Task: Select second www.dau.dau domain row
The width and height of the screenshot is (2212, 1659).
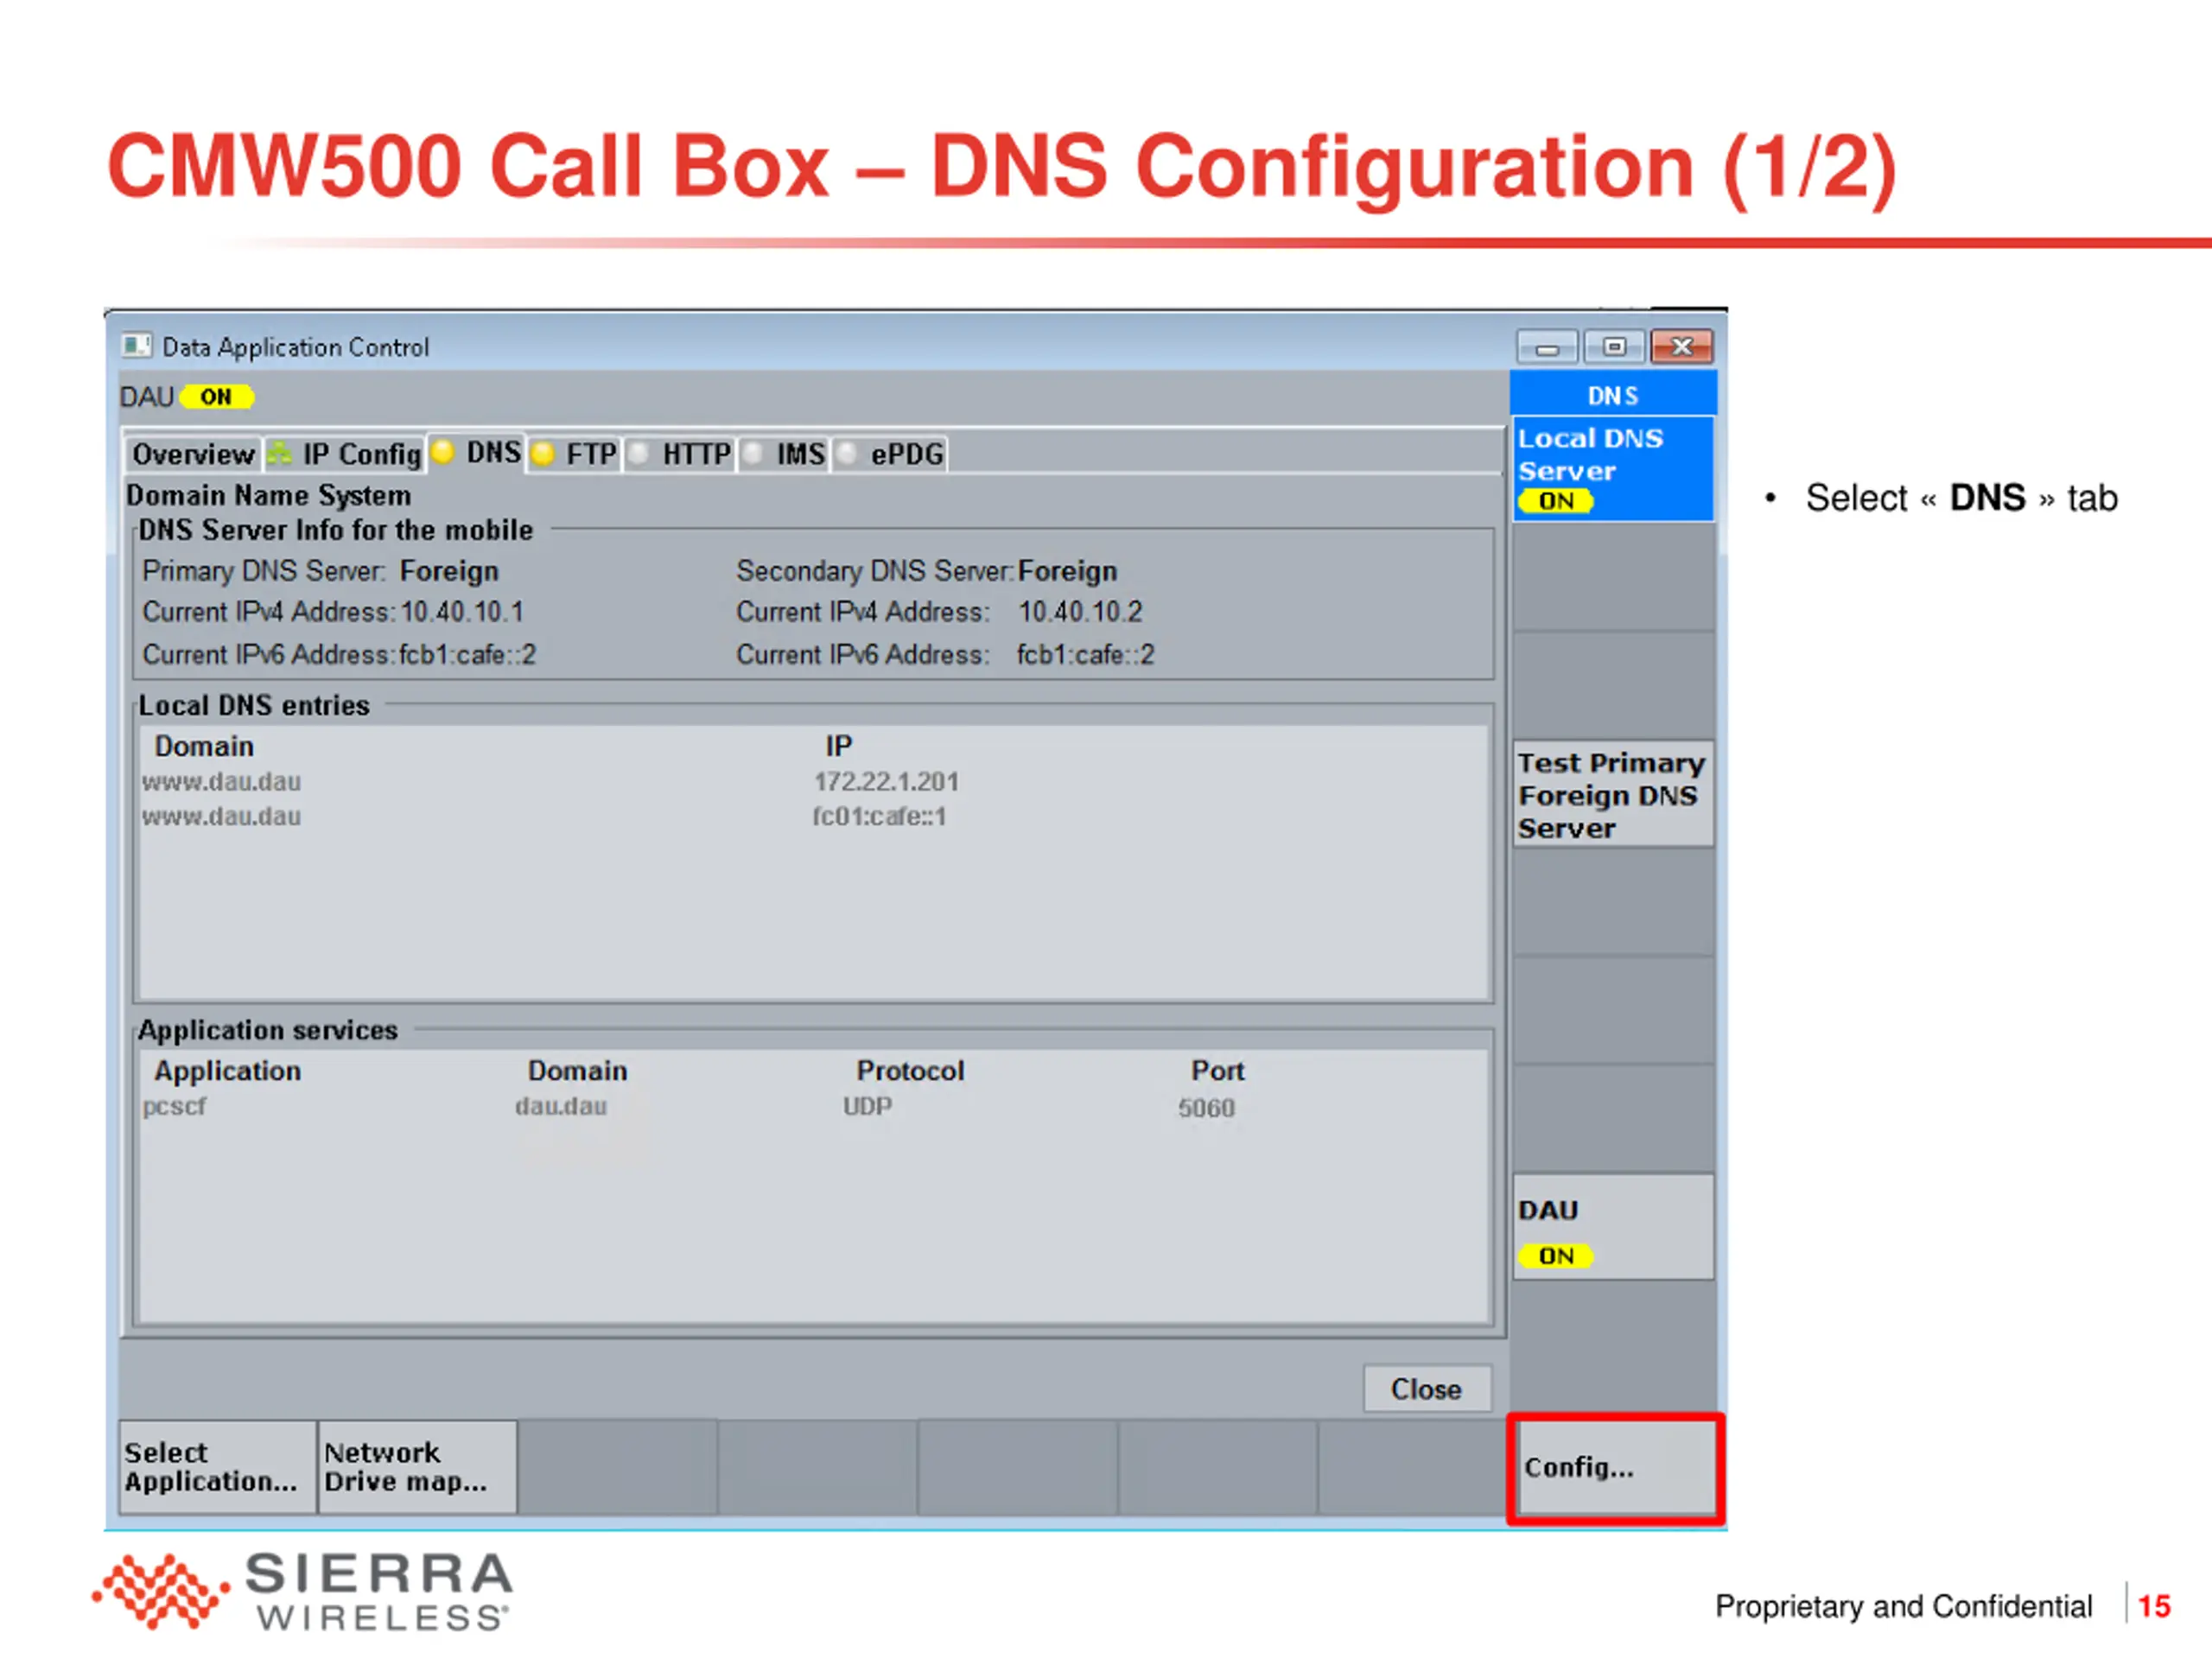Action: [221, 816]
